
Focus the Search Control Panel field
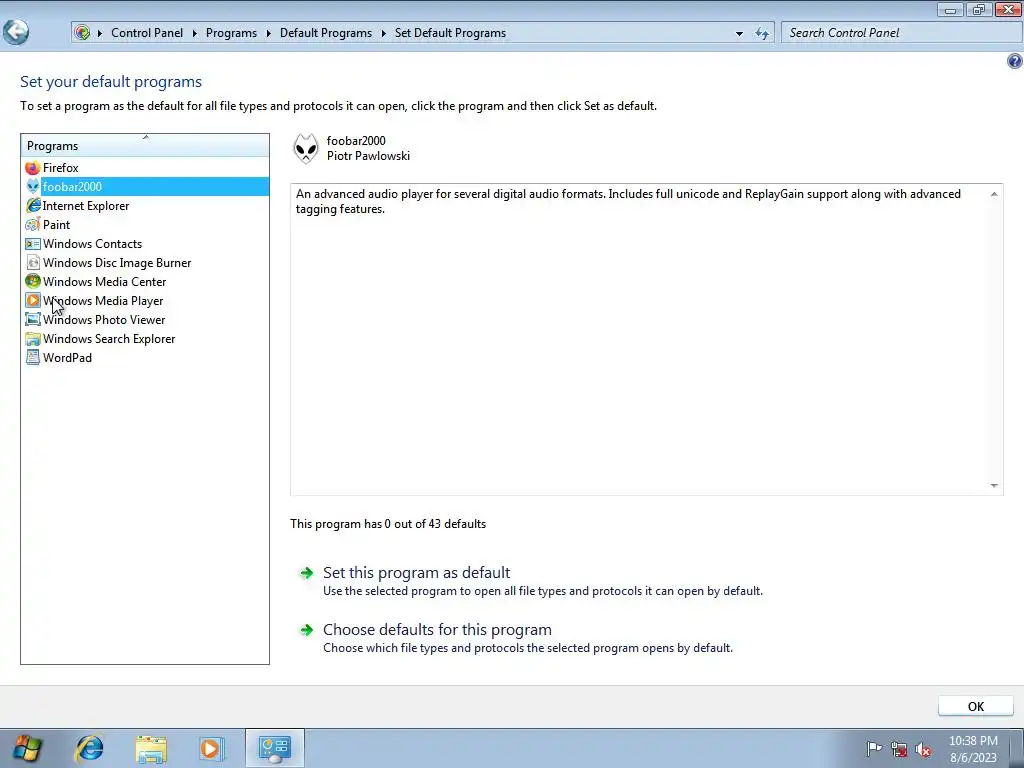[x=901, y=33]
